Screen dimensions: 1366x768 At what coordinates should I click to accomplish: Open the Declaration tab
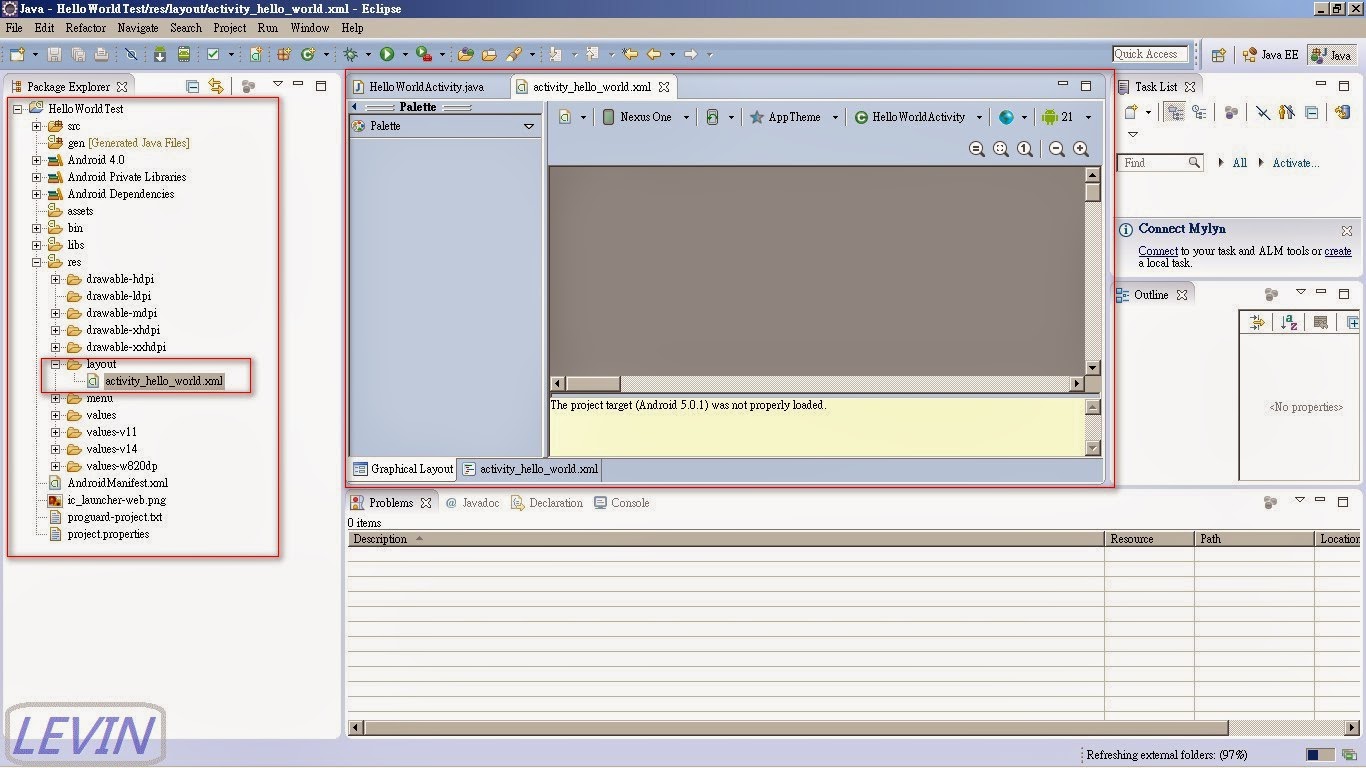pos(547,503)
